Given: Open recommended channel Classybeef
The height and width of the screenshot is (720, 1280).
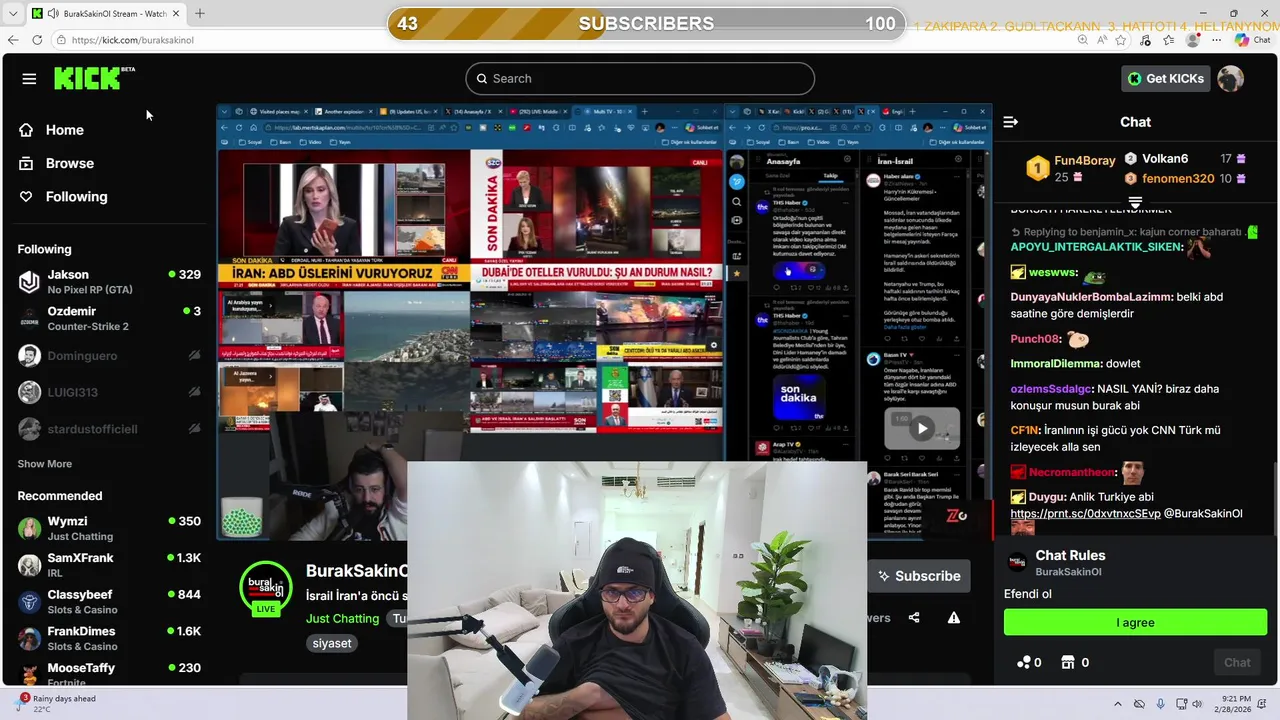Looking at the screenshot, I should [109, 602].
